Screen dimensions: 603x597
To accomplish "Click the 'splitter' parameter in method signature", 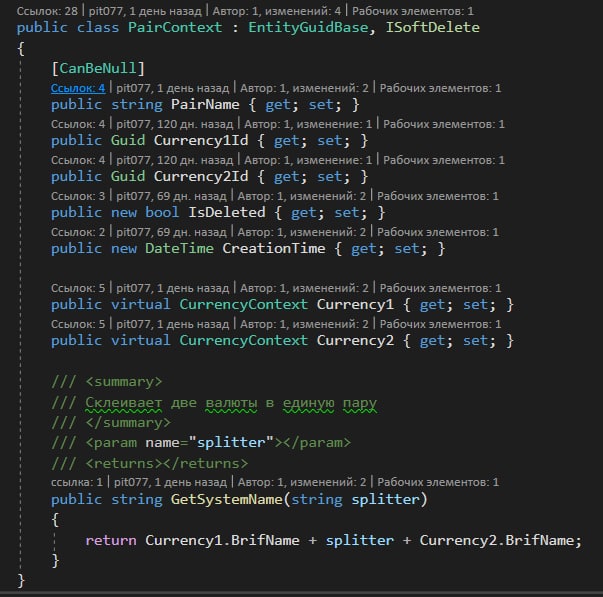I will 385,500.
